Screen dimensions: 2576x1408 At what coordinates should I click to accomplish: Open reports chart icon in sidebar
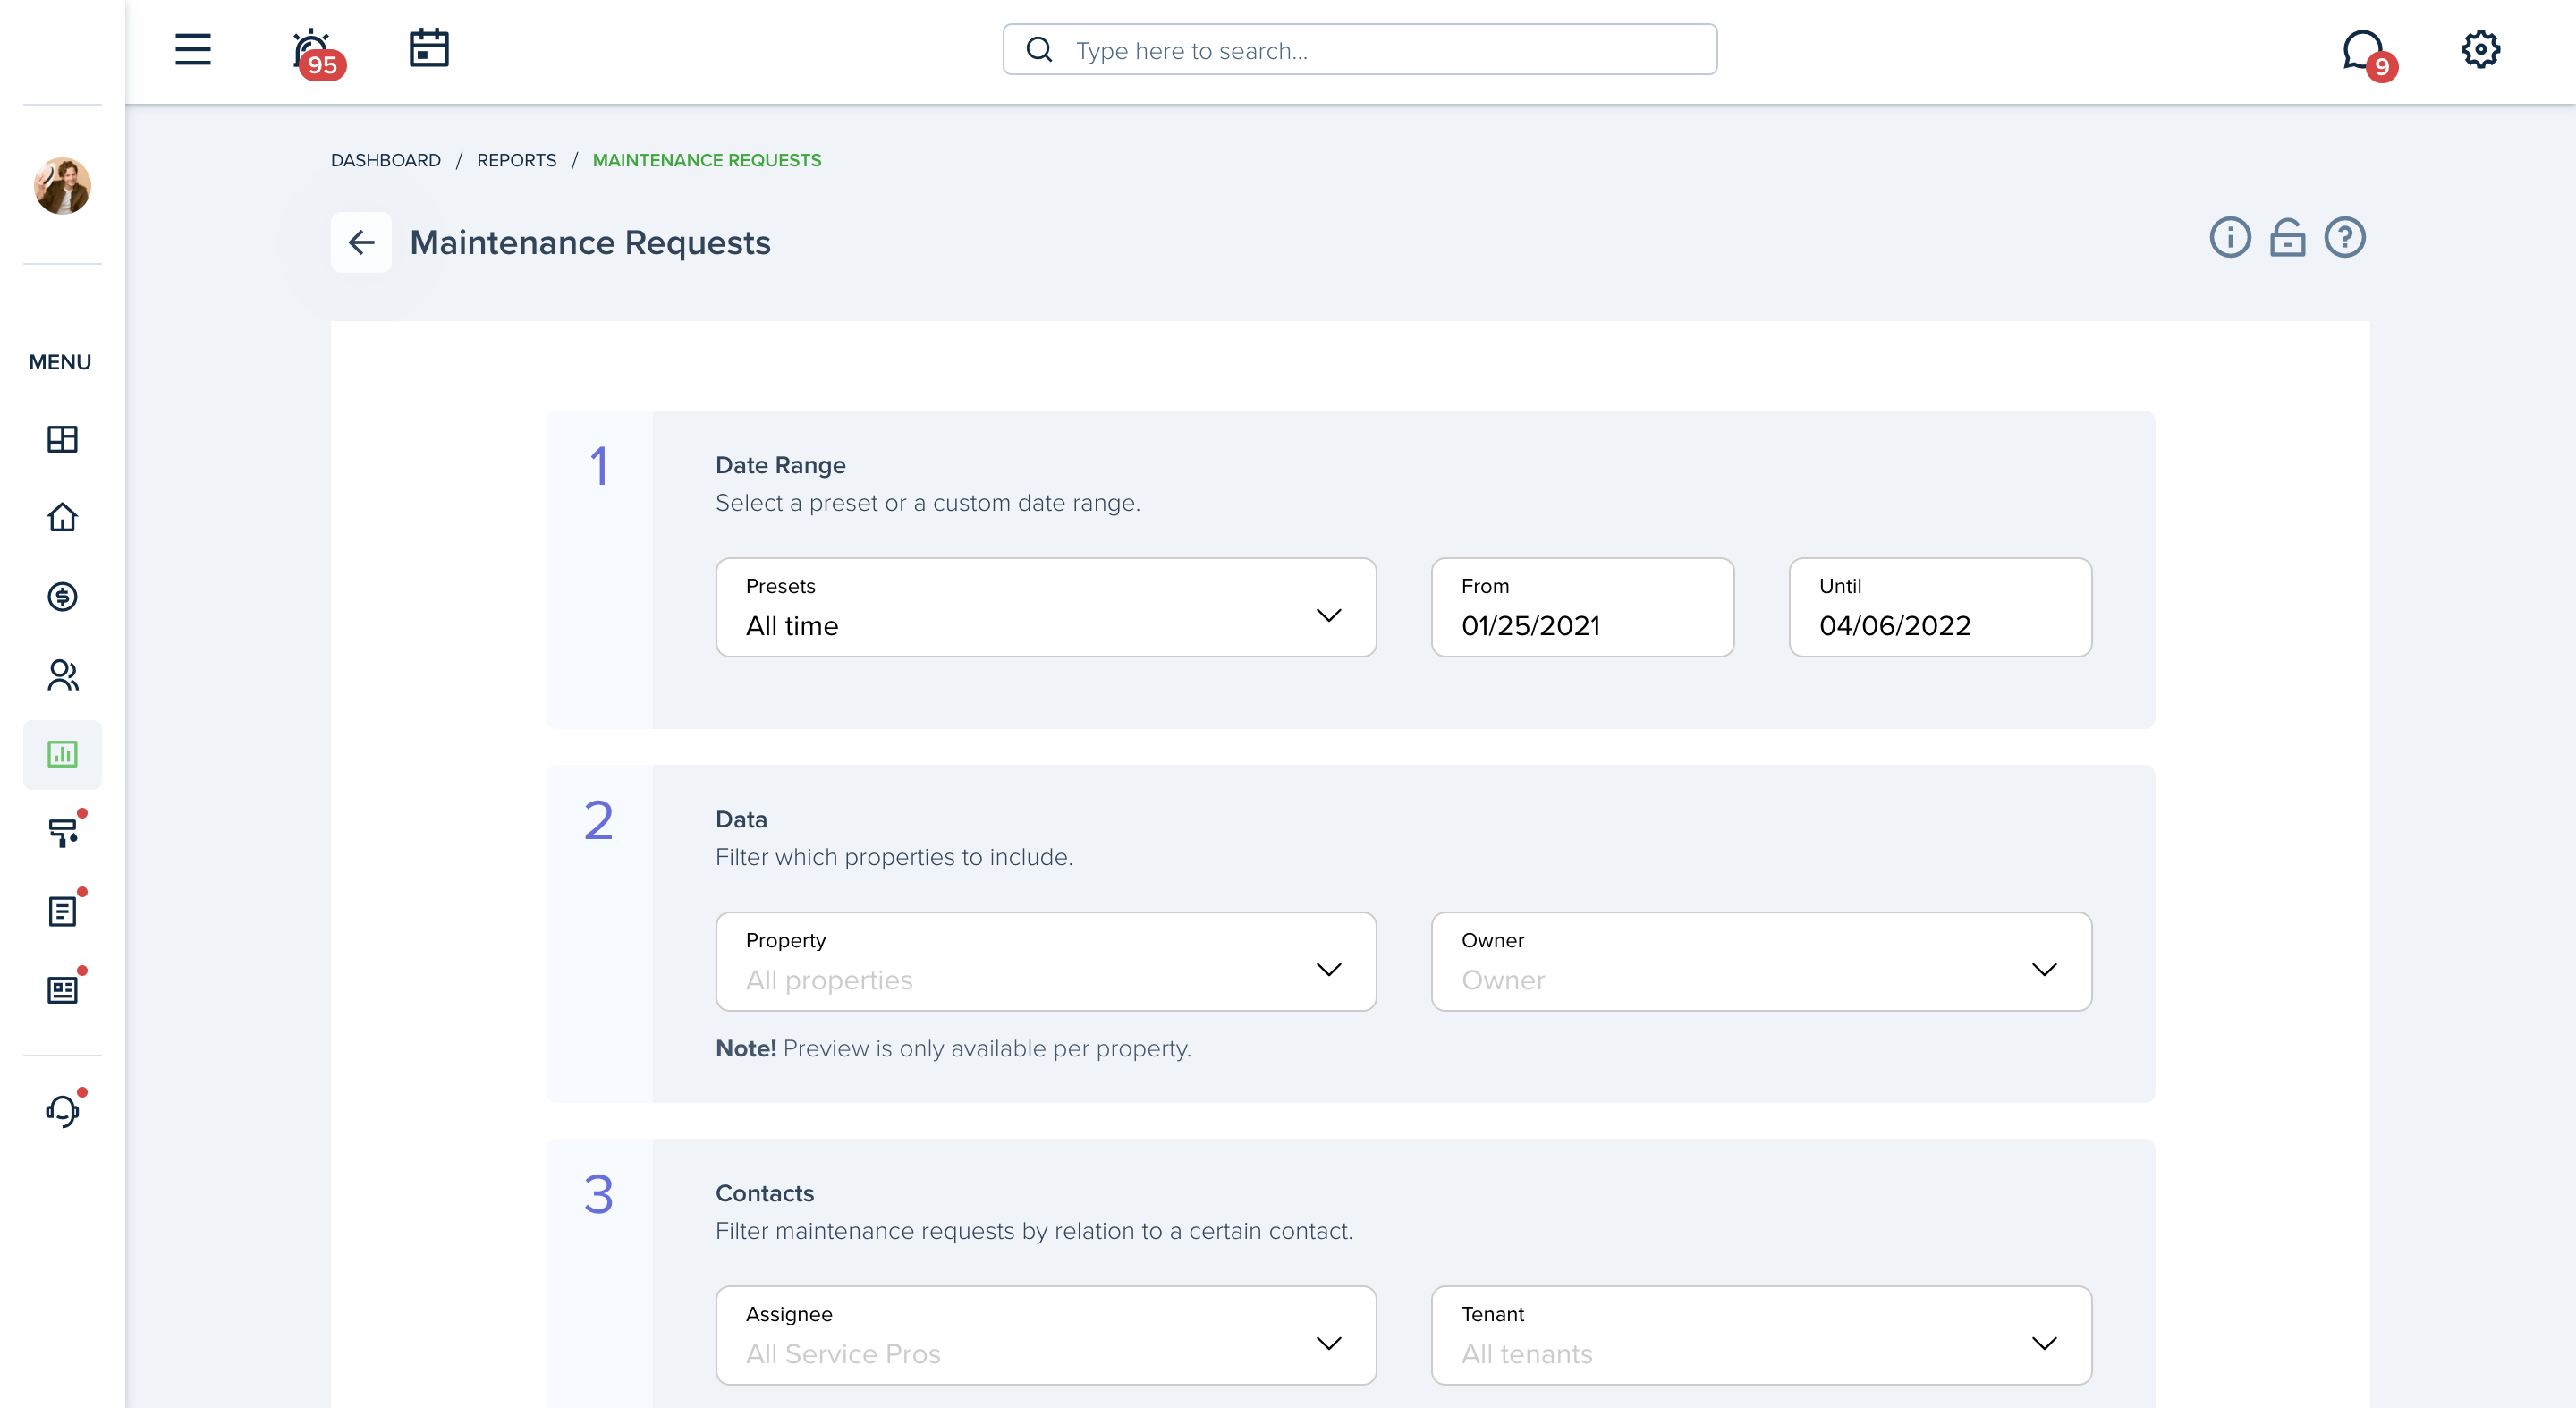(62, 754)
